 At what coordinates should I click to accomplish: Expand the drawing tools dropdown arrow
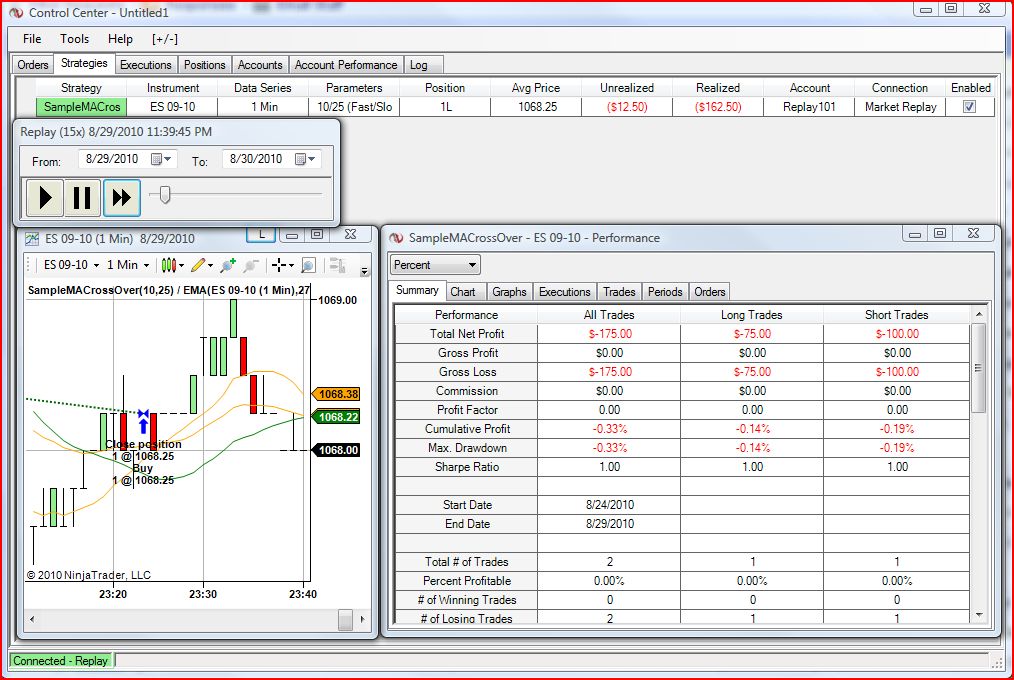(x=210, y=266)
